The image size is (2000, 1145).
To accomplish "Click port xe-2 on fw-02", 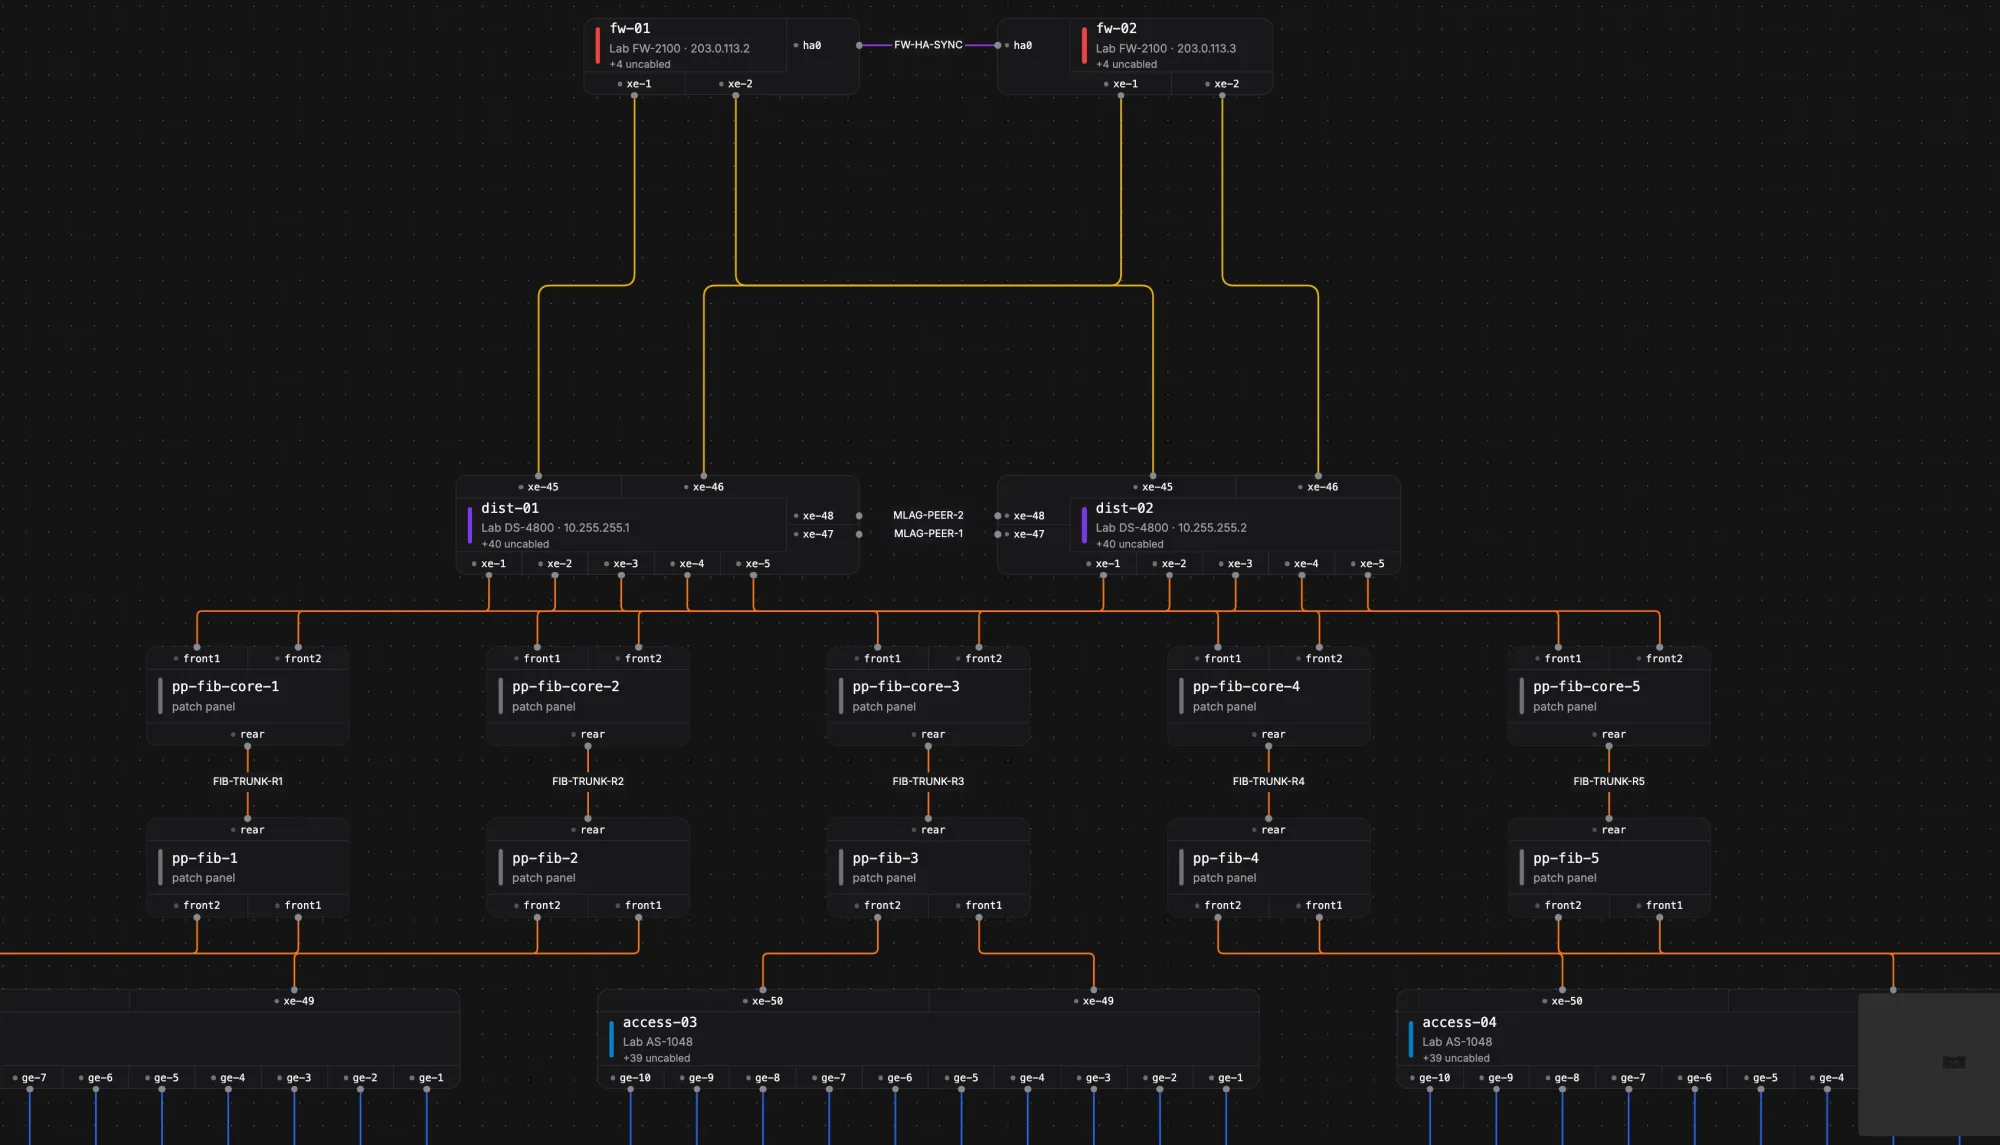I will [x=1222, y=84].
